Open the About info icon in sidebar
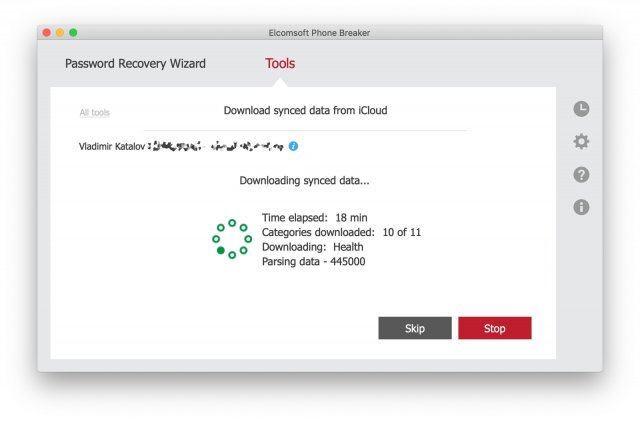Viewport: 640px width, 421px height. 581,207
